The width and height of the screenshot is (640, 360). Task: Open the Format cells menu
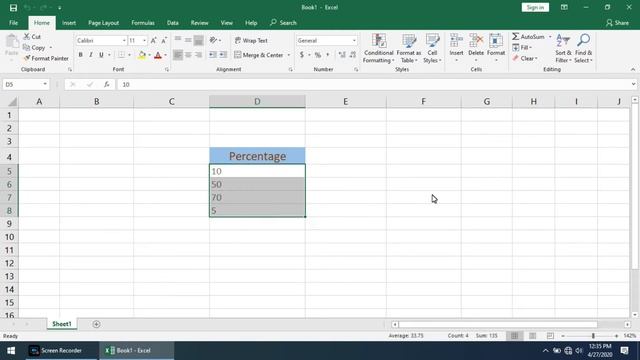point(496,48)
